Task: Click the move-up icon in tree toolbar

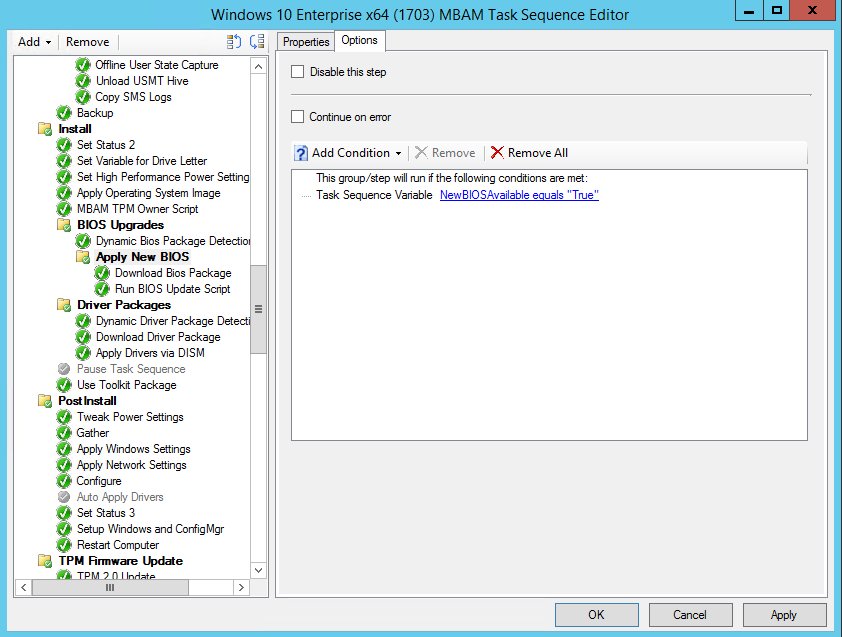Action: [x=234, y=41]
